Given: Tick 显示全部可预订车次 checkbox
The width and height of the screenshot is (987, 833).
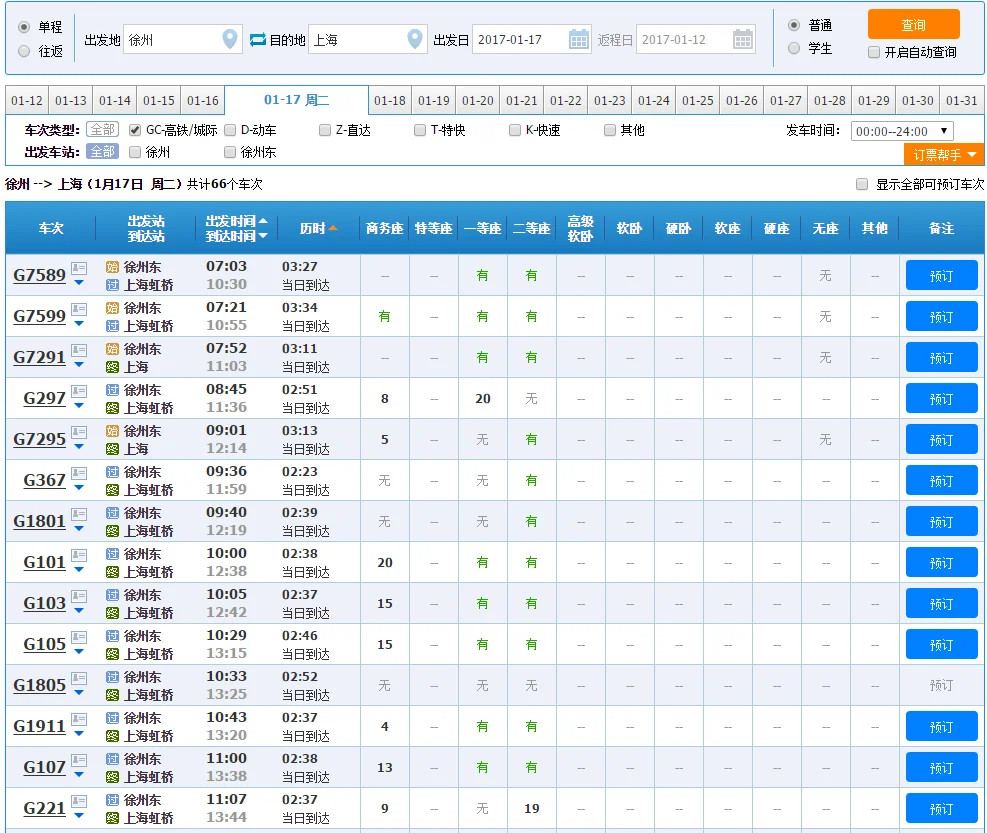Looking at the screenshot, I should click(862, 185).
